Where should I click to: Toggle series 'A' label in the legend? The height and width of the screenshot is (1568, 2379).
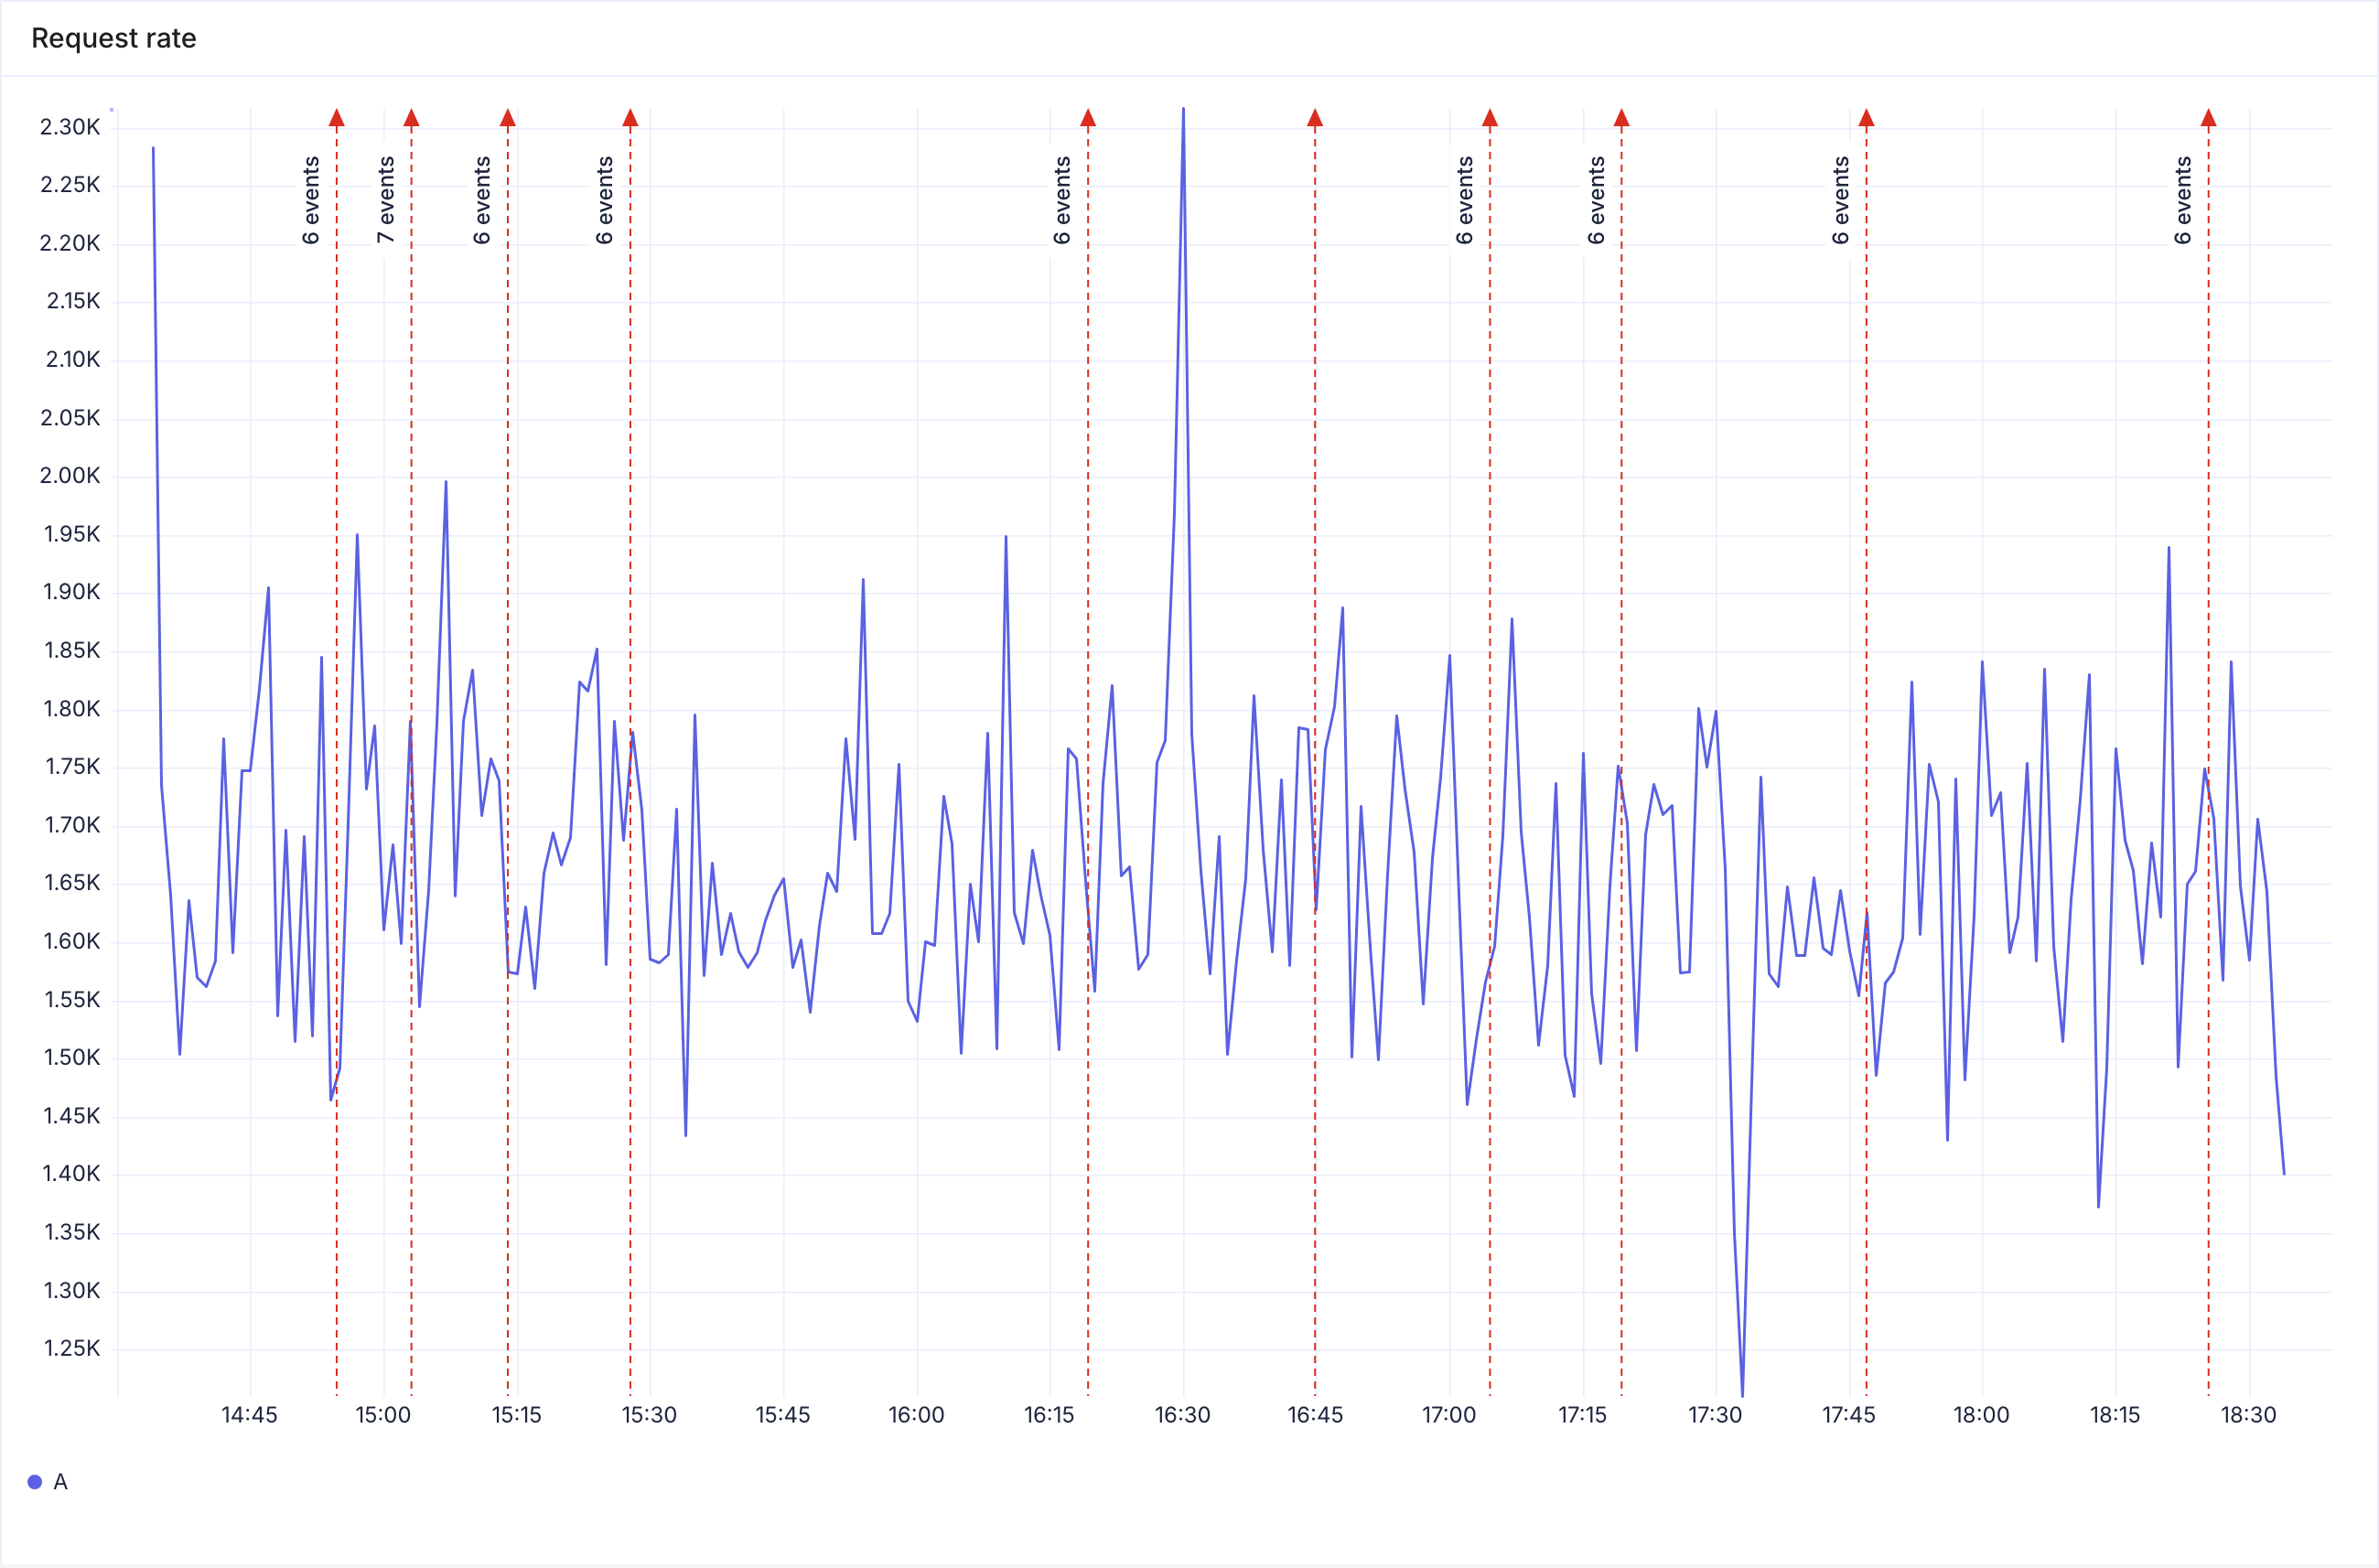coord(60,1482)
